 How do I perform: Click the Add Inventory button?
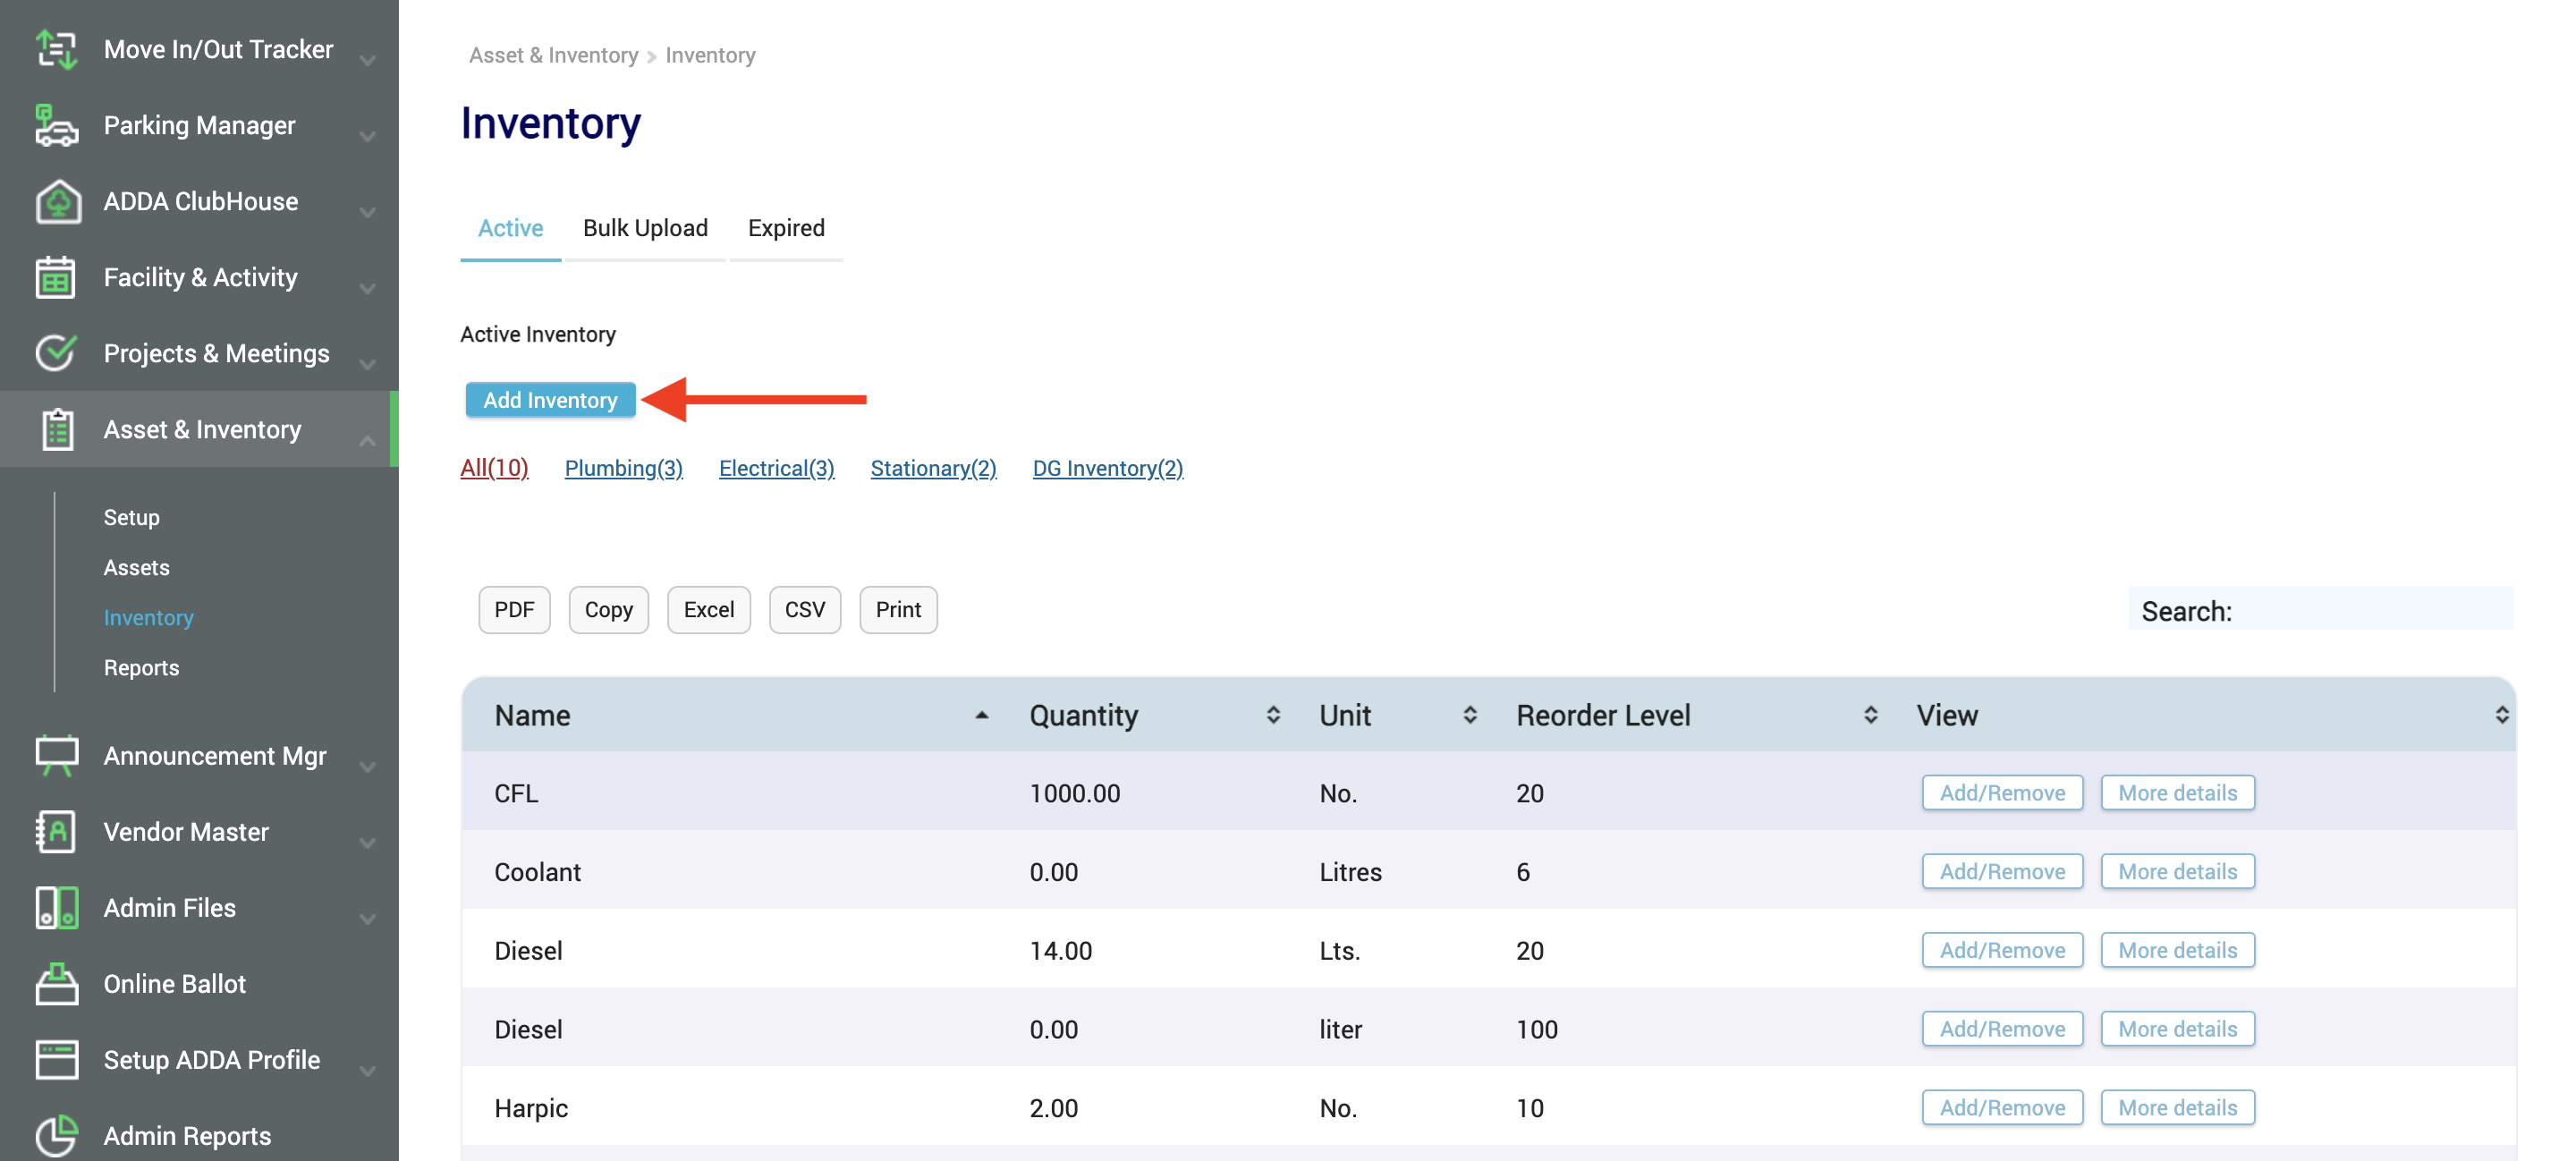(550, 399)
